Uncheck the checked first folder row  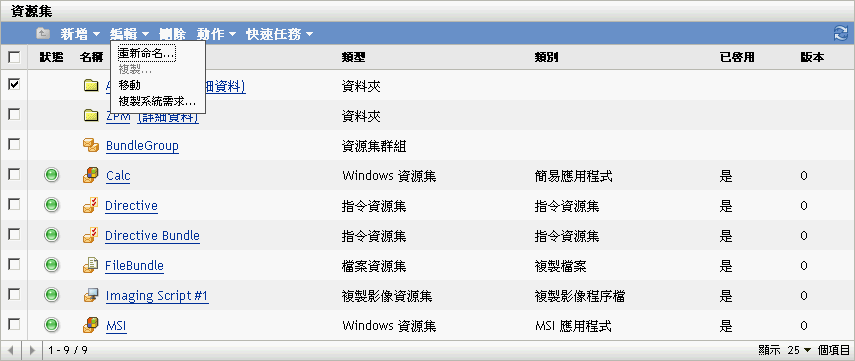click(x=14, y=85)
